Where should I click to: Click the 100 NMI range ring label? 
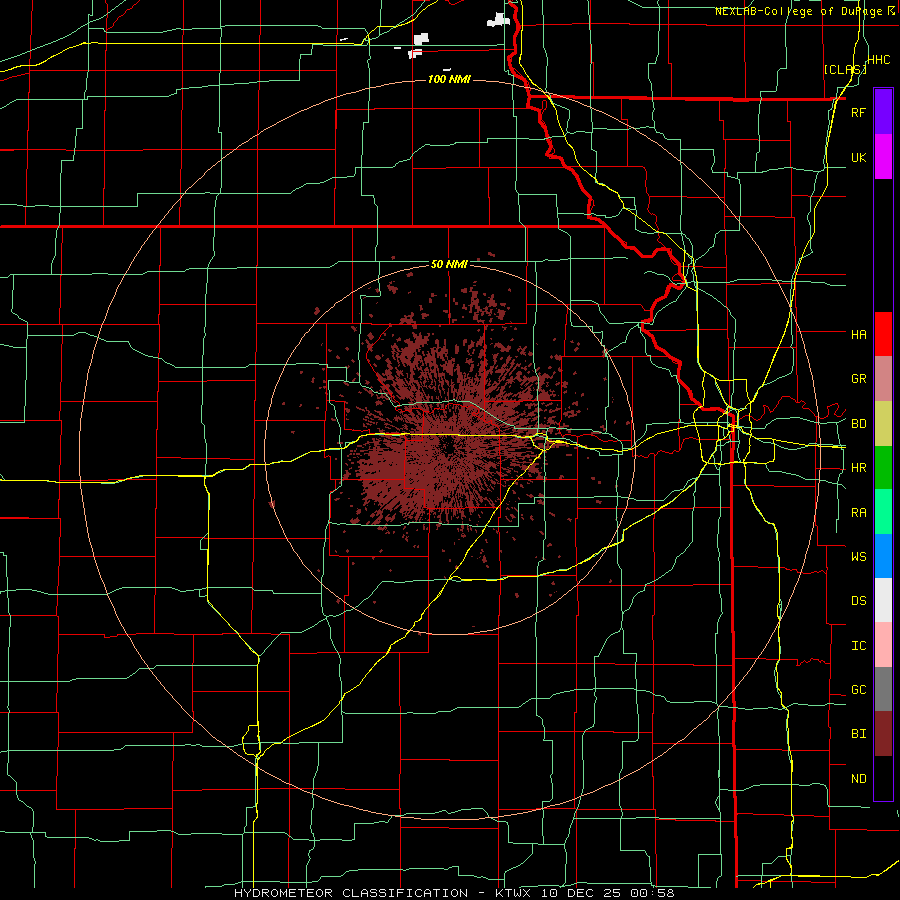coord(449,79)
